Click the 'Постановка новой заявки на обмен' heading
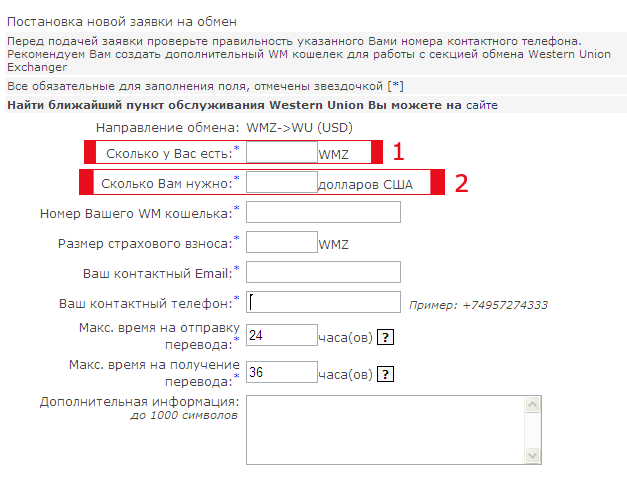 click(x=122, y=22)
